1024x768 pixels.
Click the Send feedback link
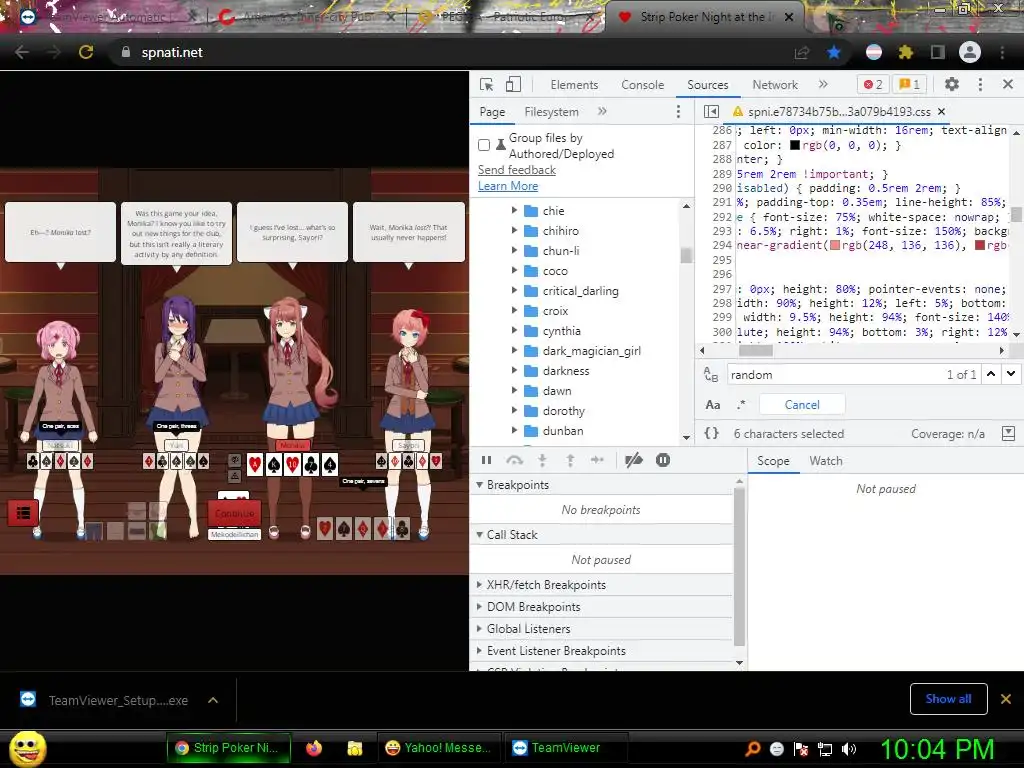(x=517, y=170)
